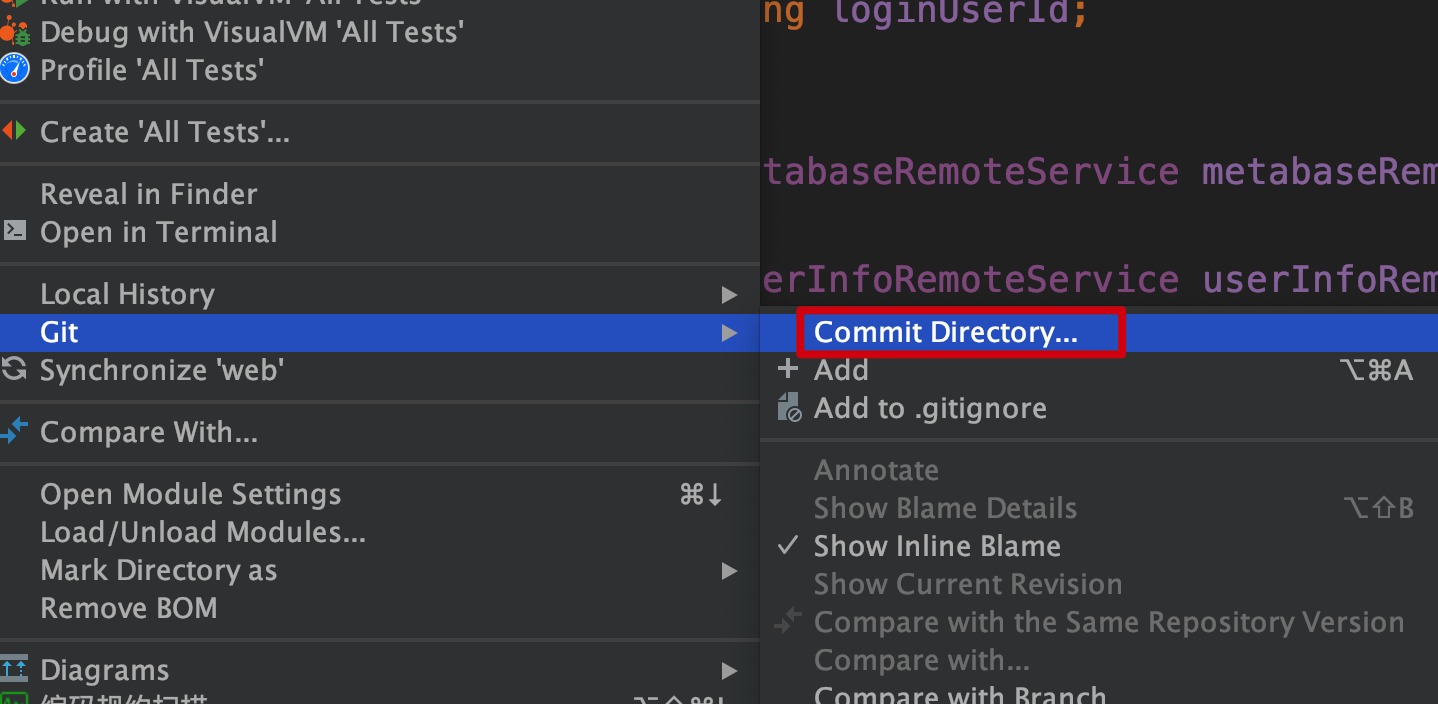Viewport: 1438px width, 704px height.
Task: Expand the Diagrams submenu arrow
Action: pyautogui.click(x=729, y=670)
